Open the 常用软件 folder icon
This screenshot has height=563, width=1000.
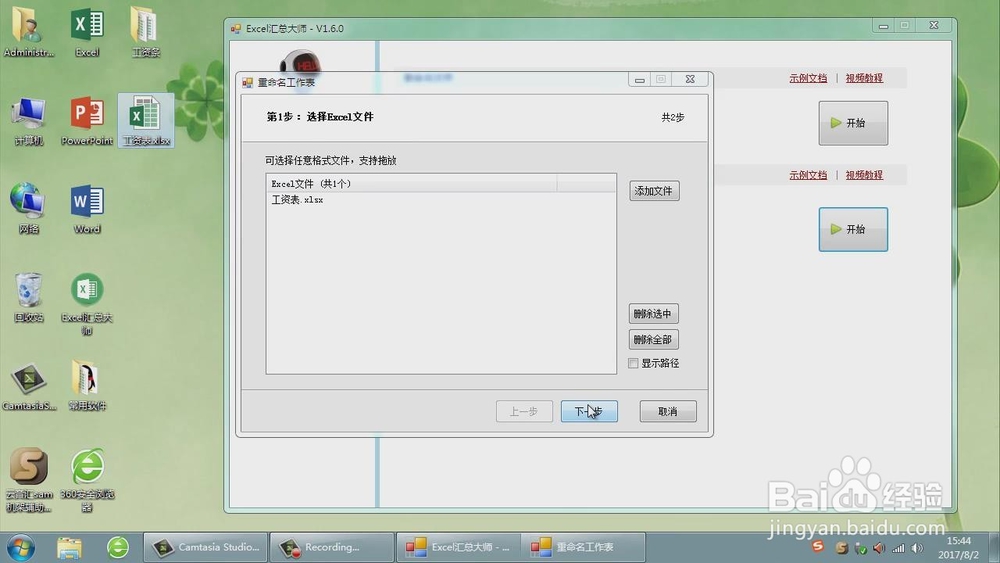point(87,386)
